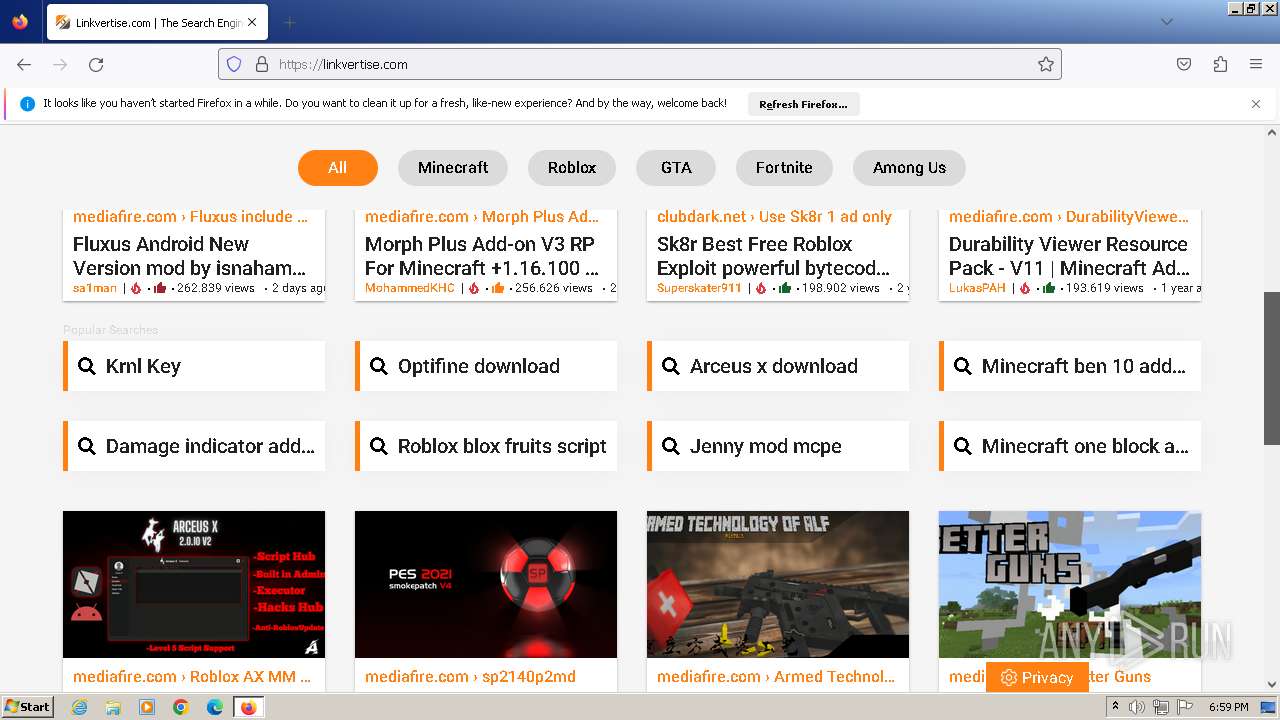Select the Fortnite category filter
1280x720 pixels.
click(x=784, y=168)
